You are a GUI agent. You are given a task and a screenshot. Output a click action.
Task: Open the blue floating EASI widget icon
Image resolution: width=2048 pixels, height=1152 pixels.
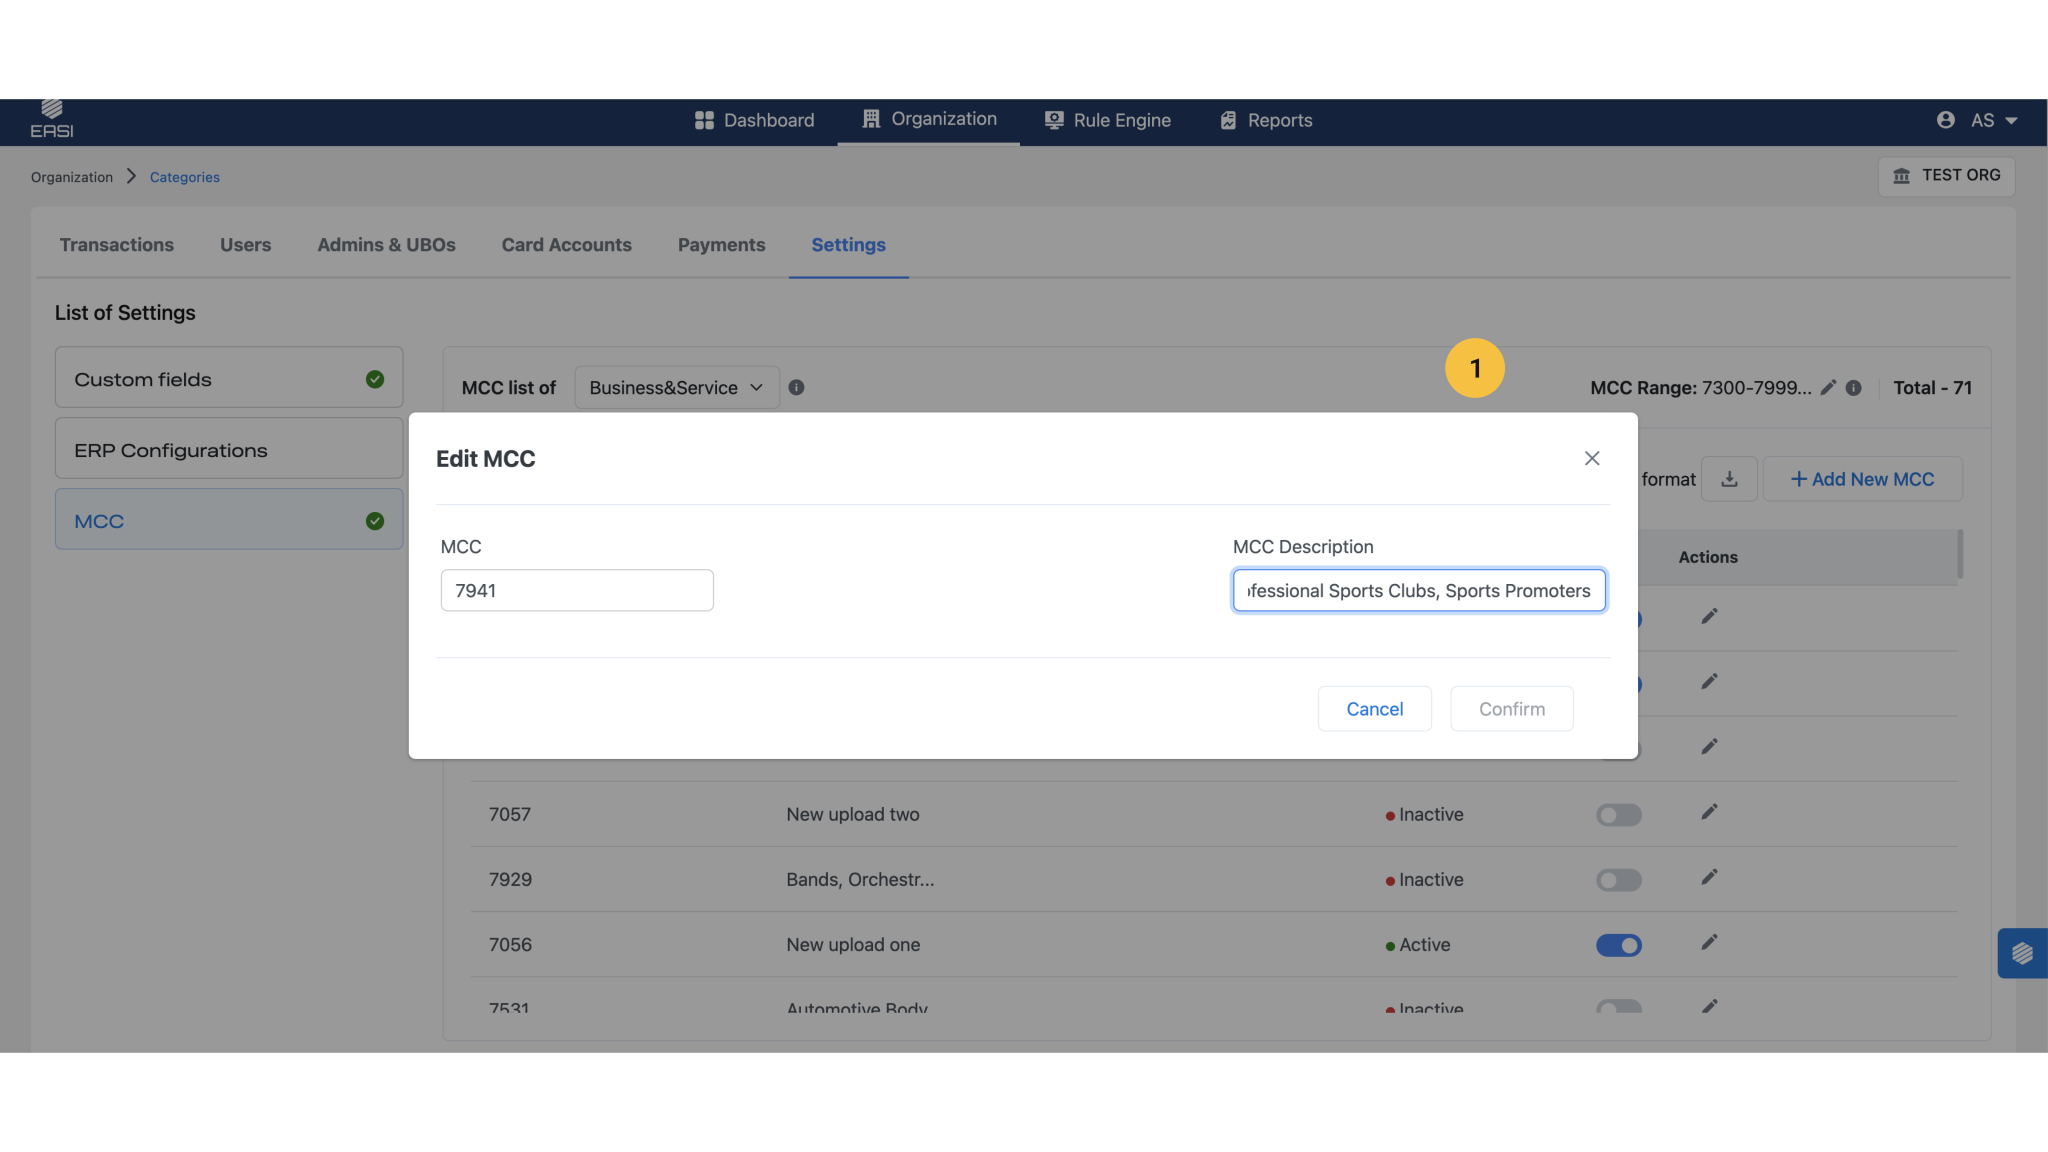(x=2022, y=953)
